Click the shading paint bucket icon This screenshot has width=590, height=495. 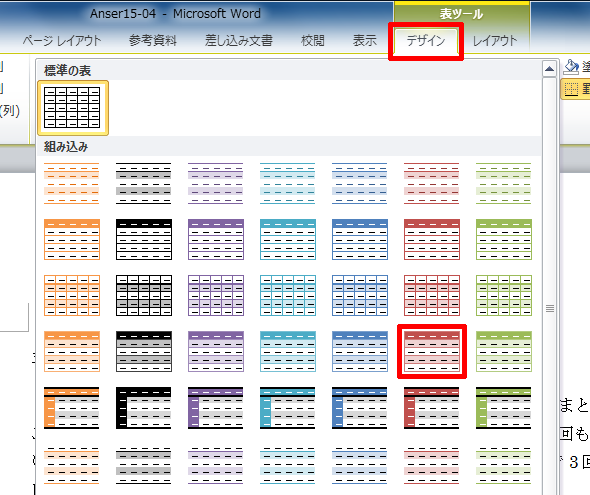[x=570, y=67]
